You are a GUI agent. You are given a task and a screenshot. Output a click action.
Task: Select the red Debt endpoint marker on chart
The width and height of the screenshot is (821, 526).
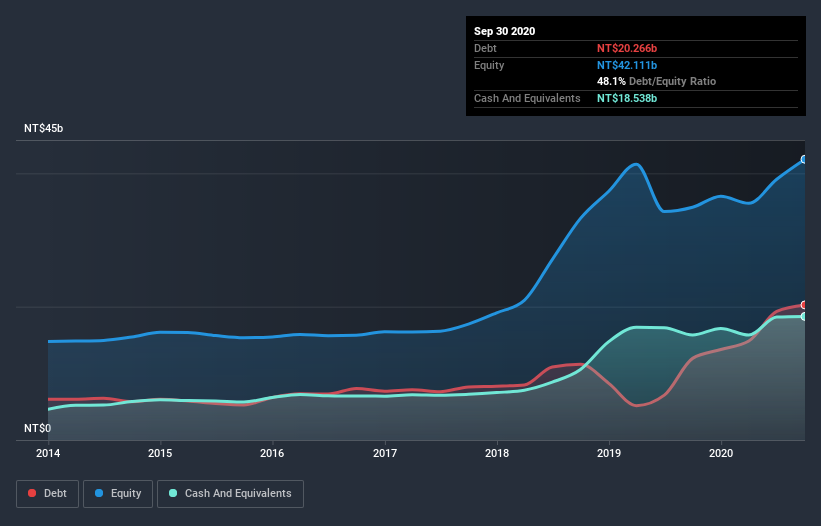(804, 305)
